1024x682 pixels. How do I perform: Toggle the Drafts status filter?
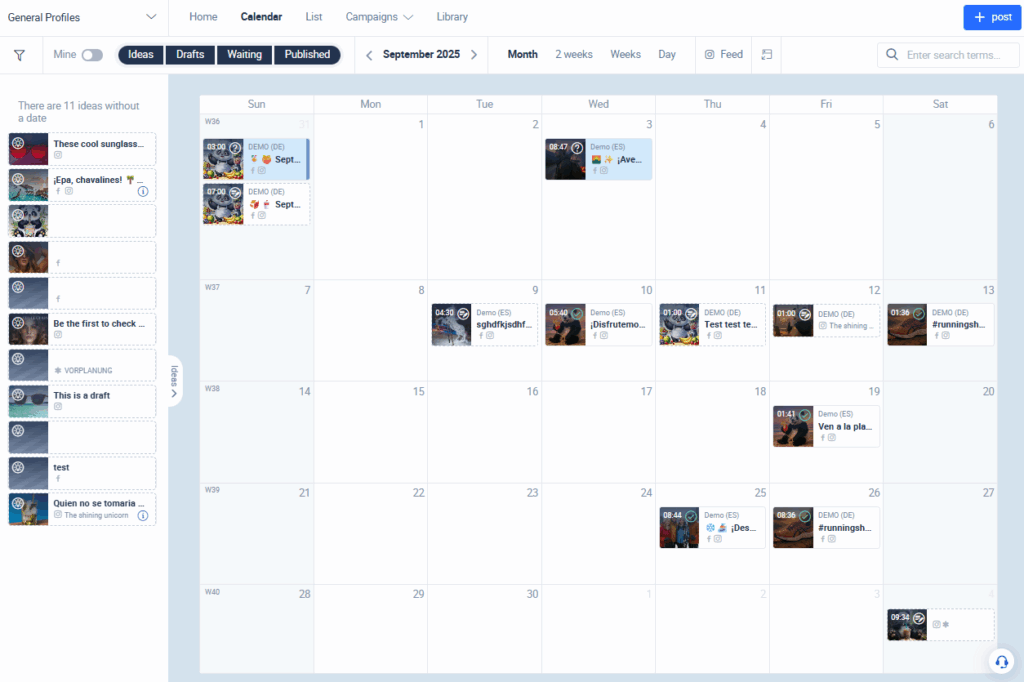tap(190, 54)
